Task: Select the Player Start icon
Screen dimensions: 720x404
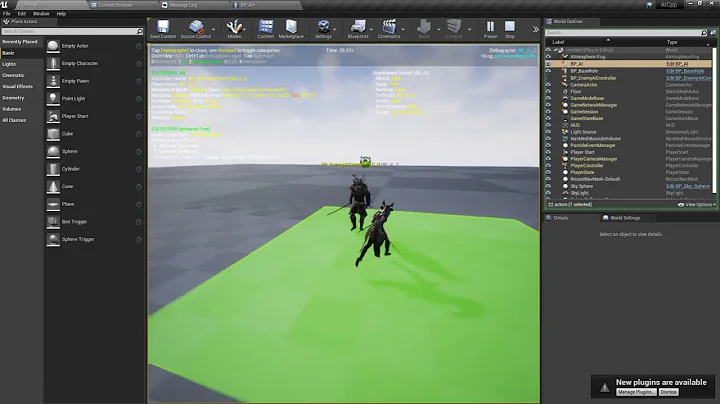Action: pyautogui.click(x=53, y=116)
